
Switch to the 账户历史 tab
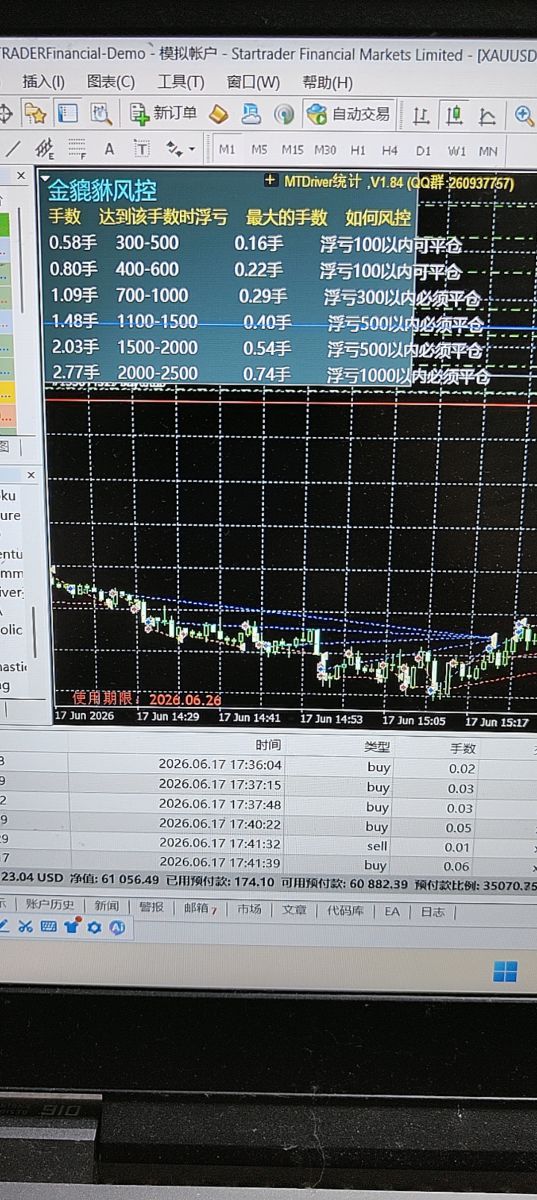[x=49, y=905]
